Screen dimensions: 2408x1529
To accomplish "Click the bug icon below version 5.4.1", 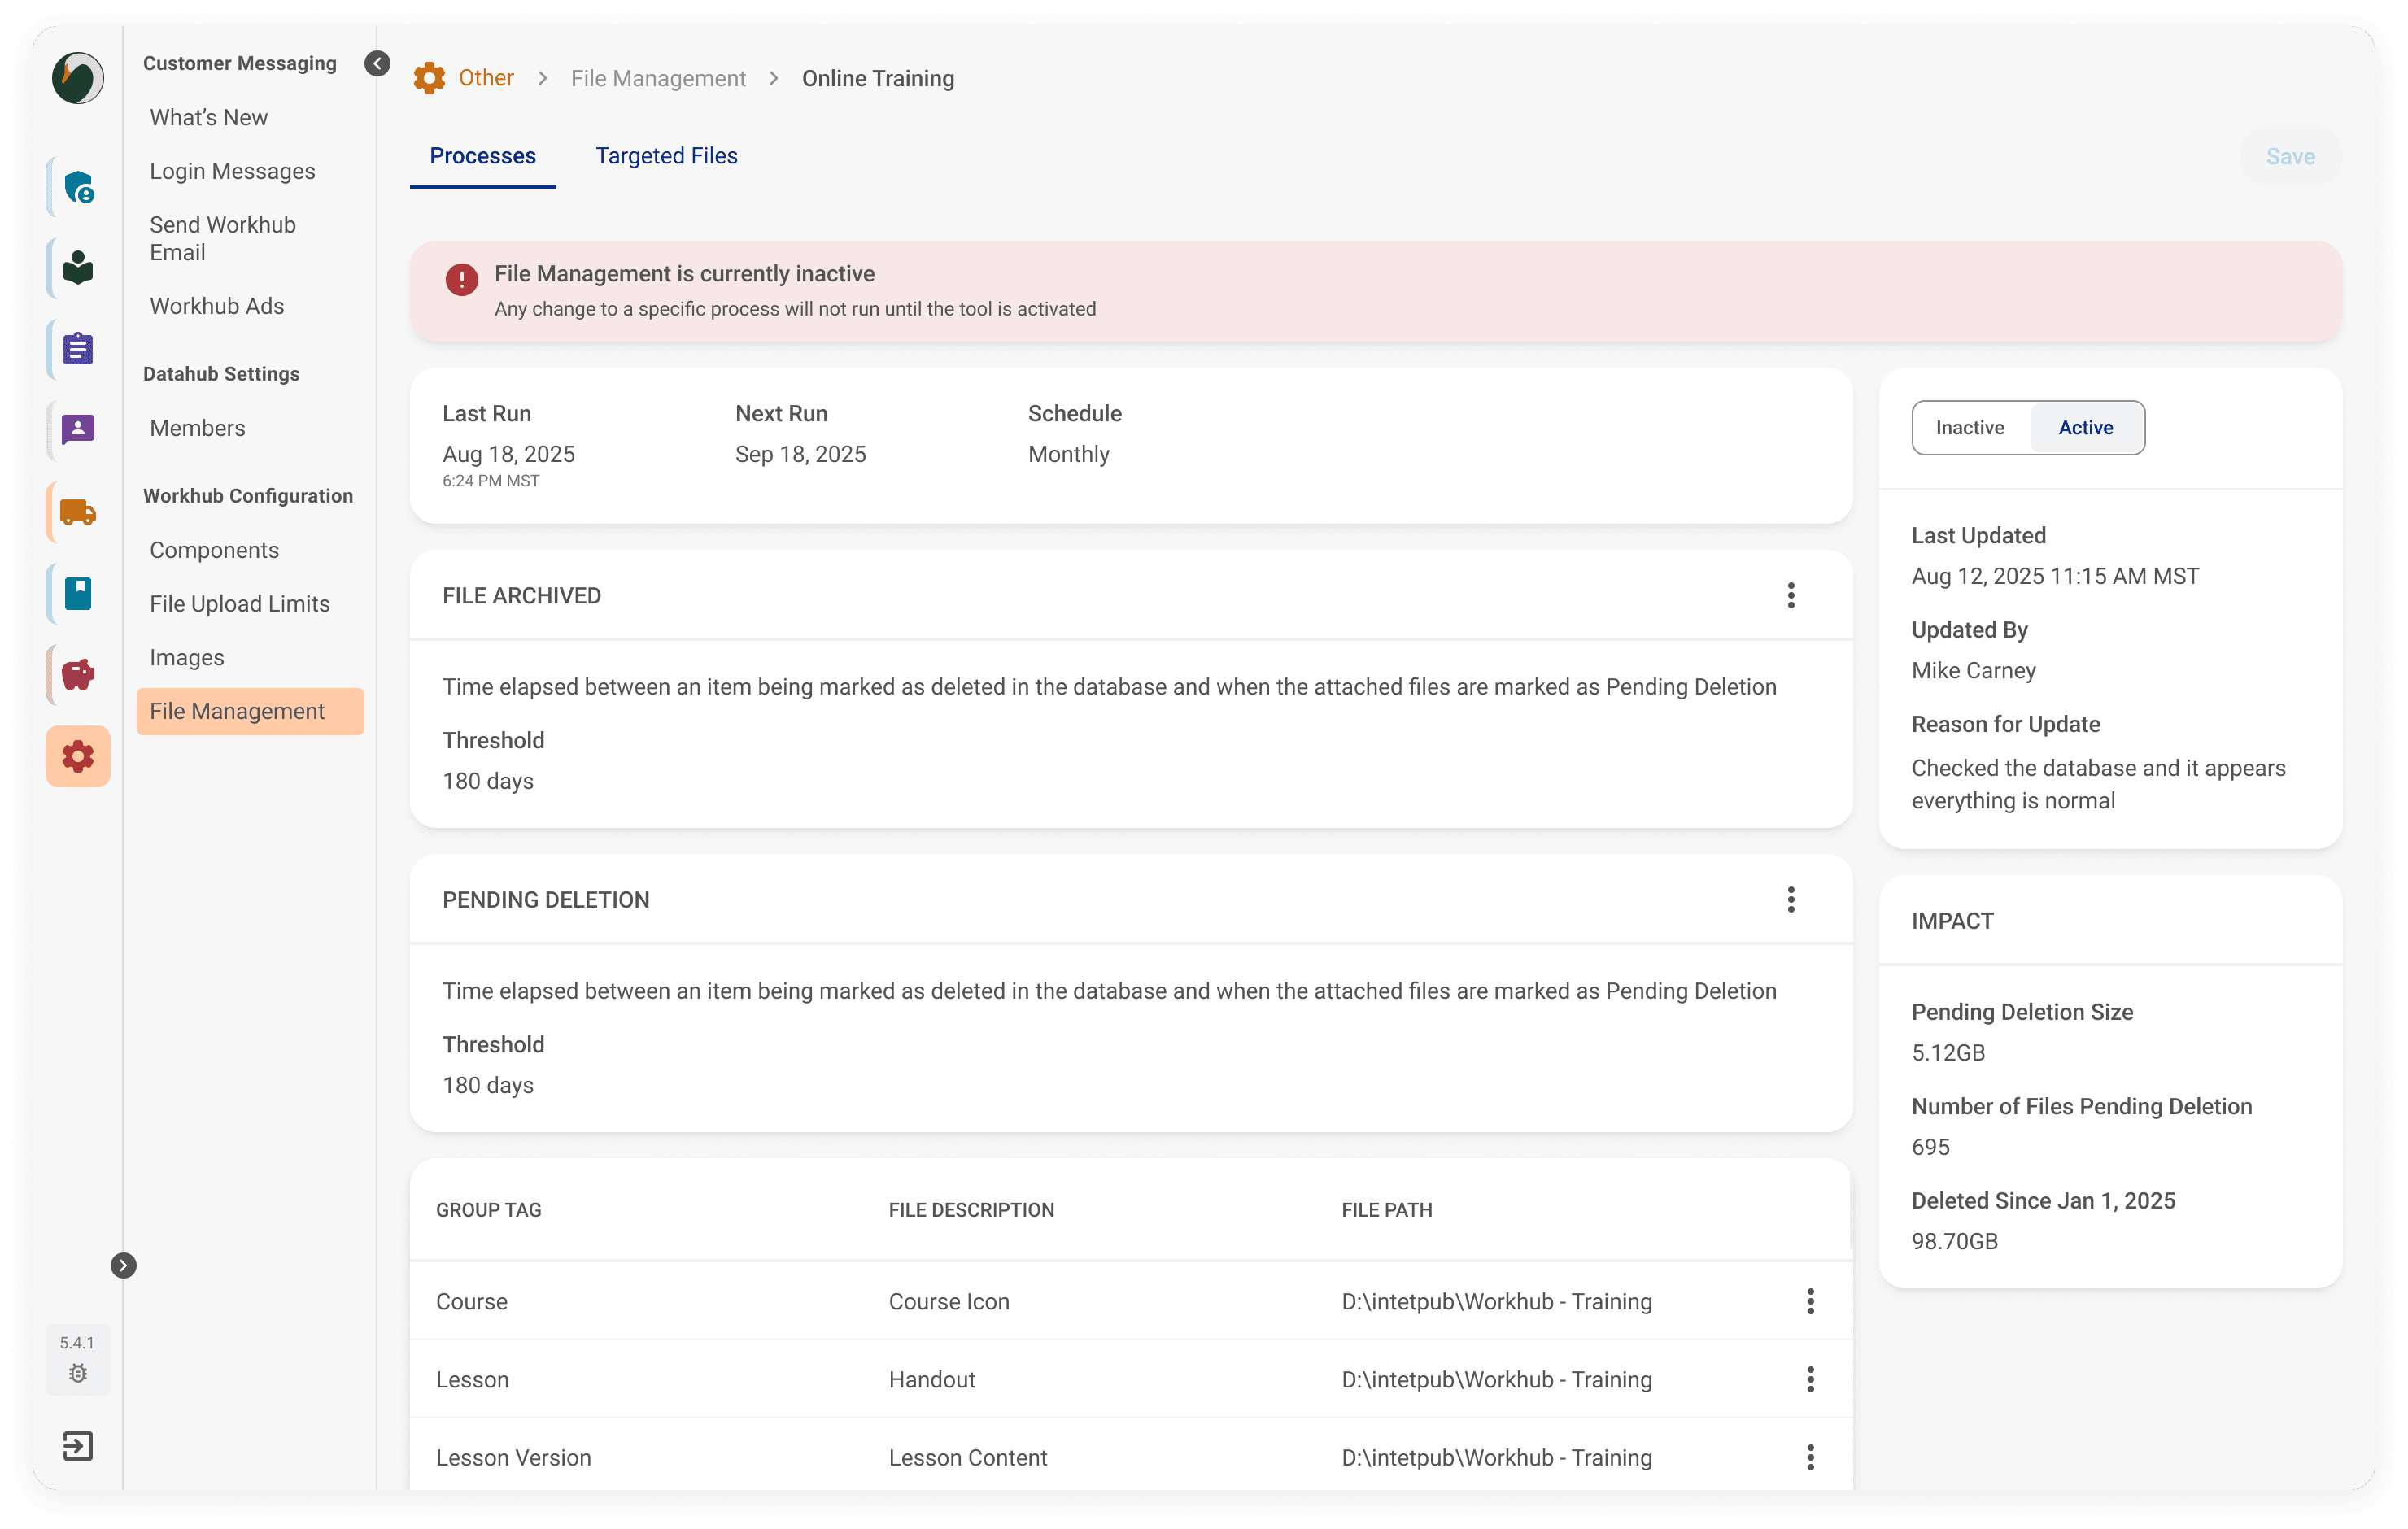I will (x=77, y=1373).
